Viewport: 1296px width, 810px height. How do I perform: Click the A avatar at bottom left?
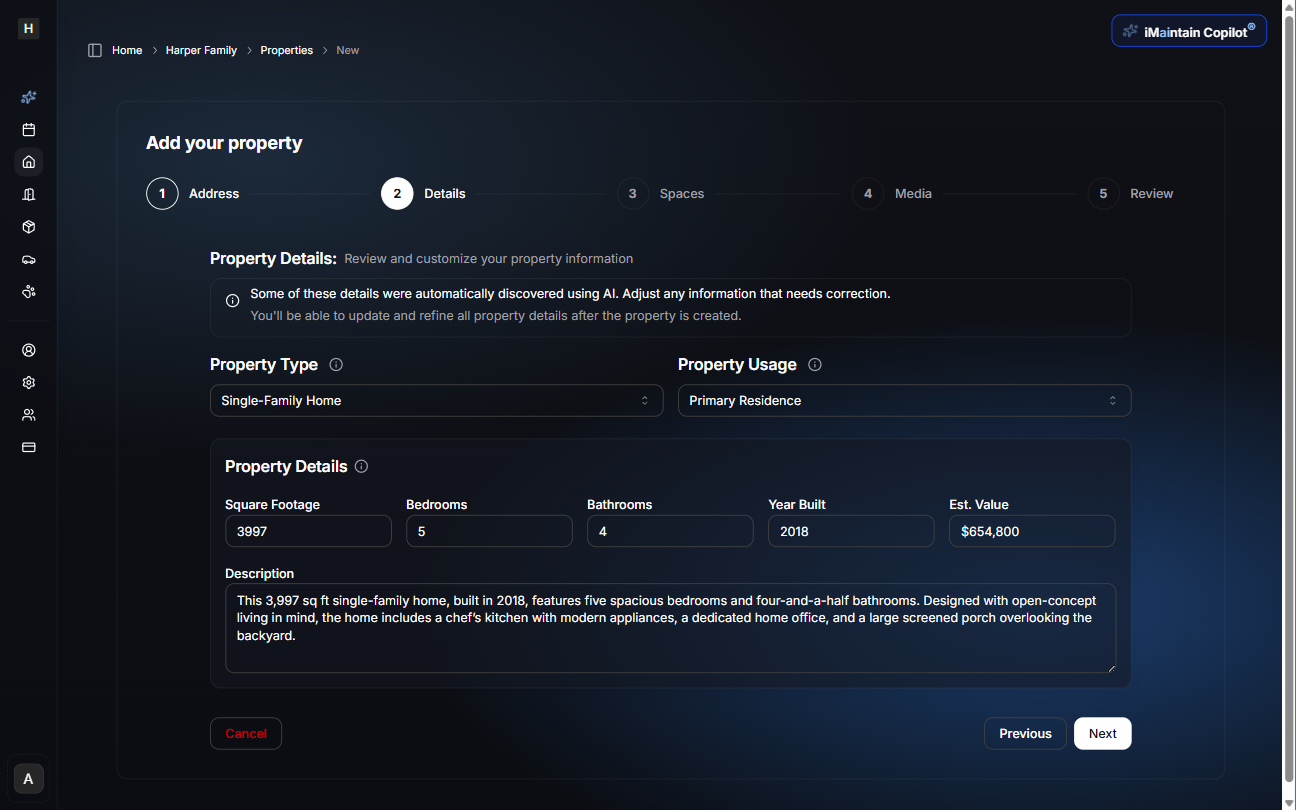(27, 778)
